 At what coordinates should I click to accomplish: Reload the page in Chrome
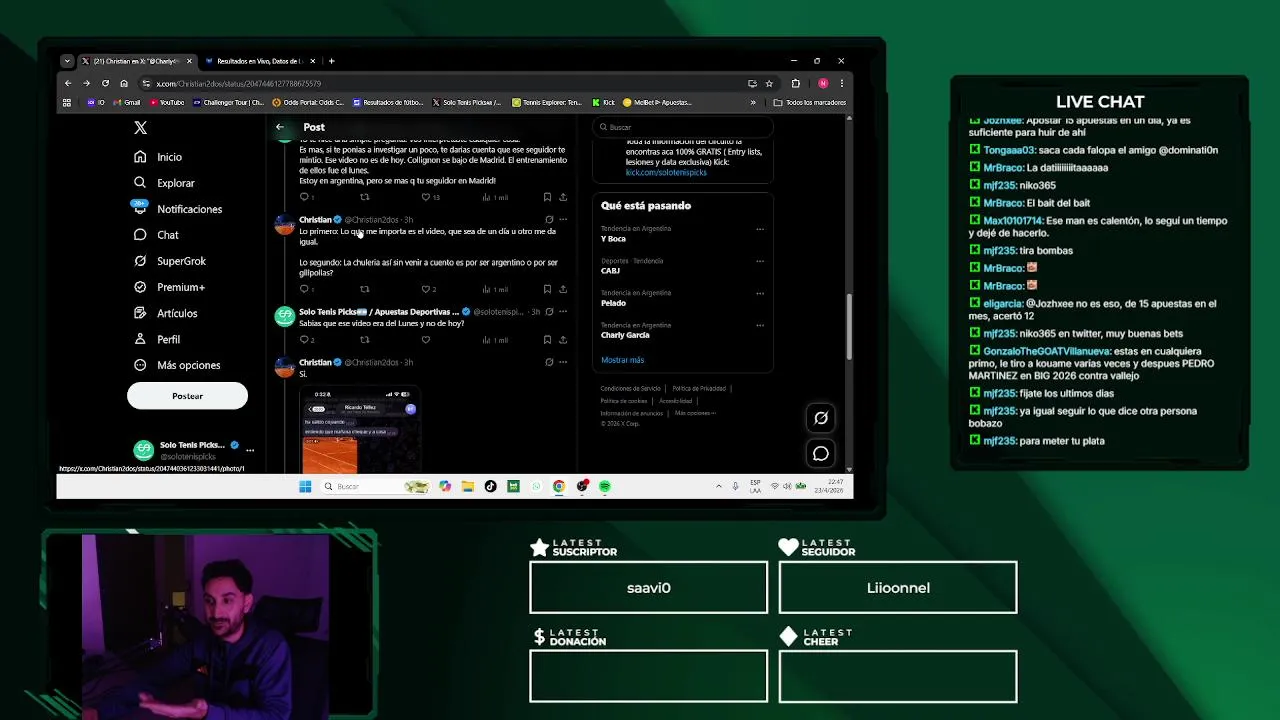(105, 84)
